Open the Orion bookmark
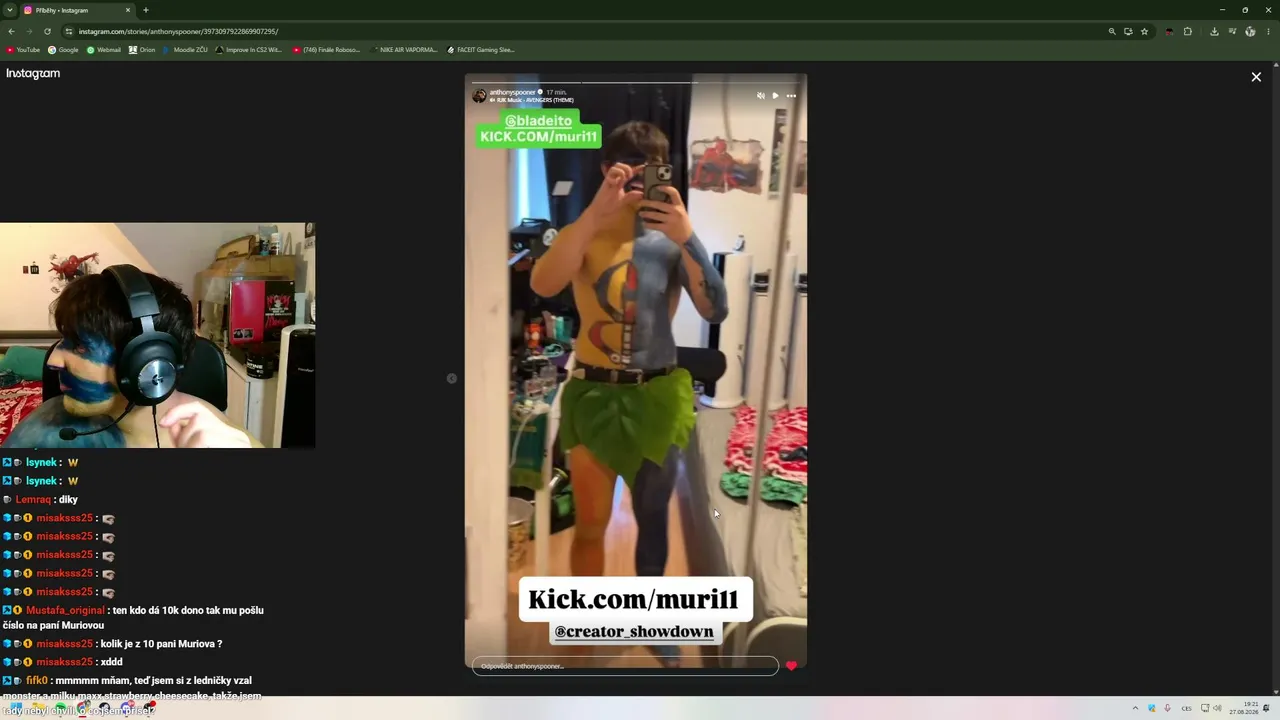 point(142,50)
